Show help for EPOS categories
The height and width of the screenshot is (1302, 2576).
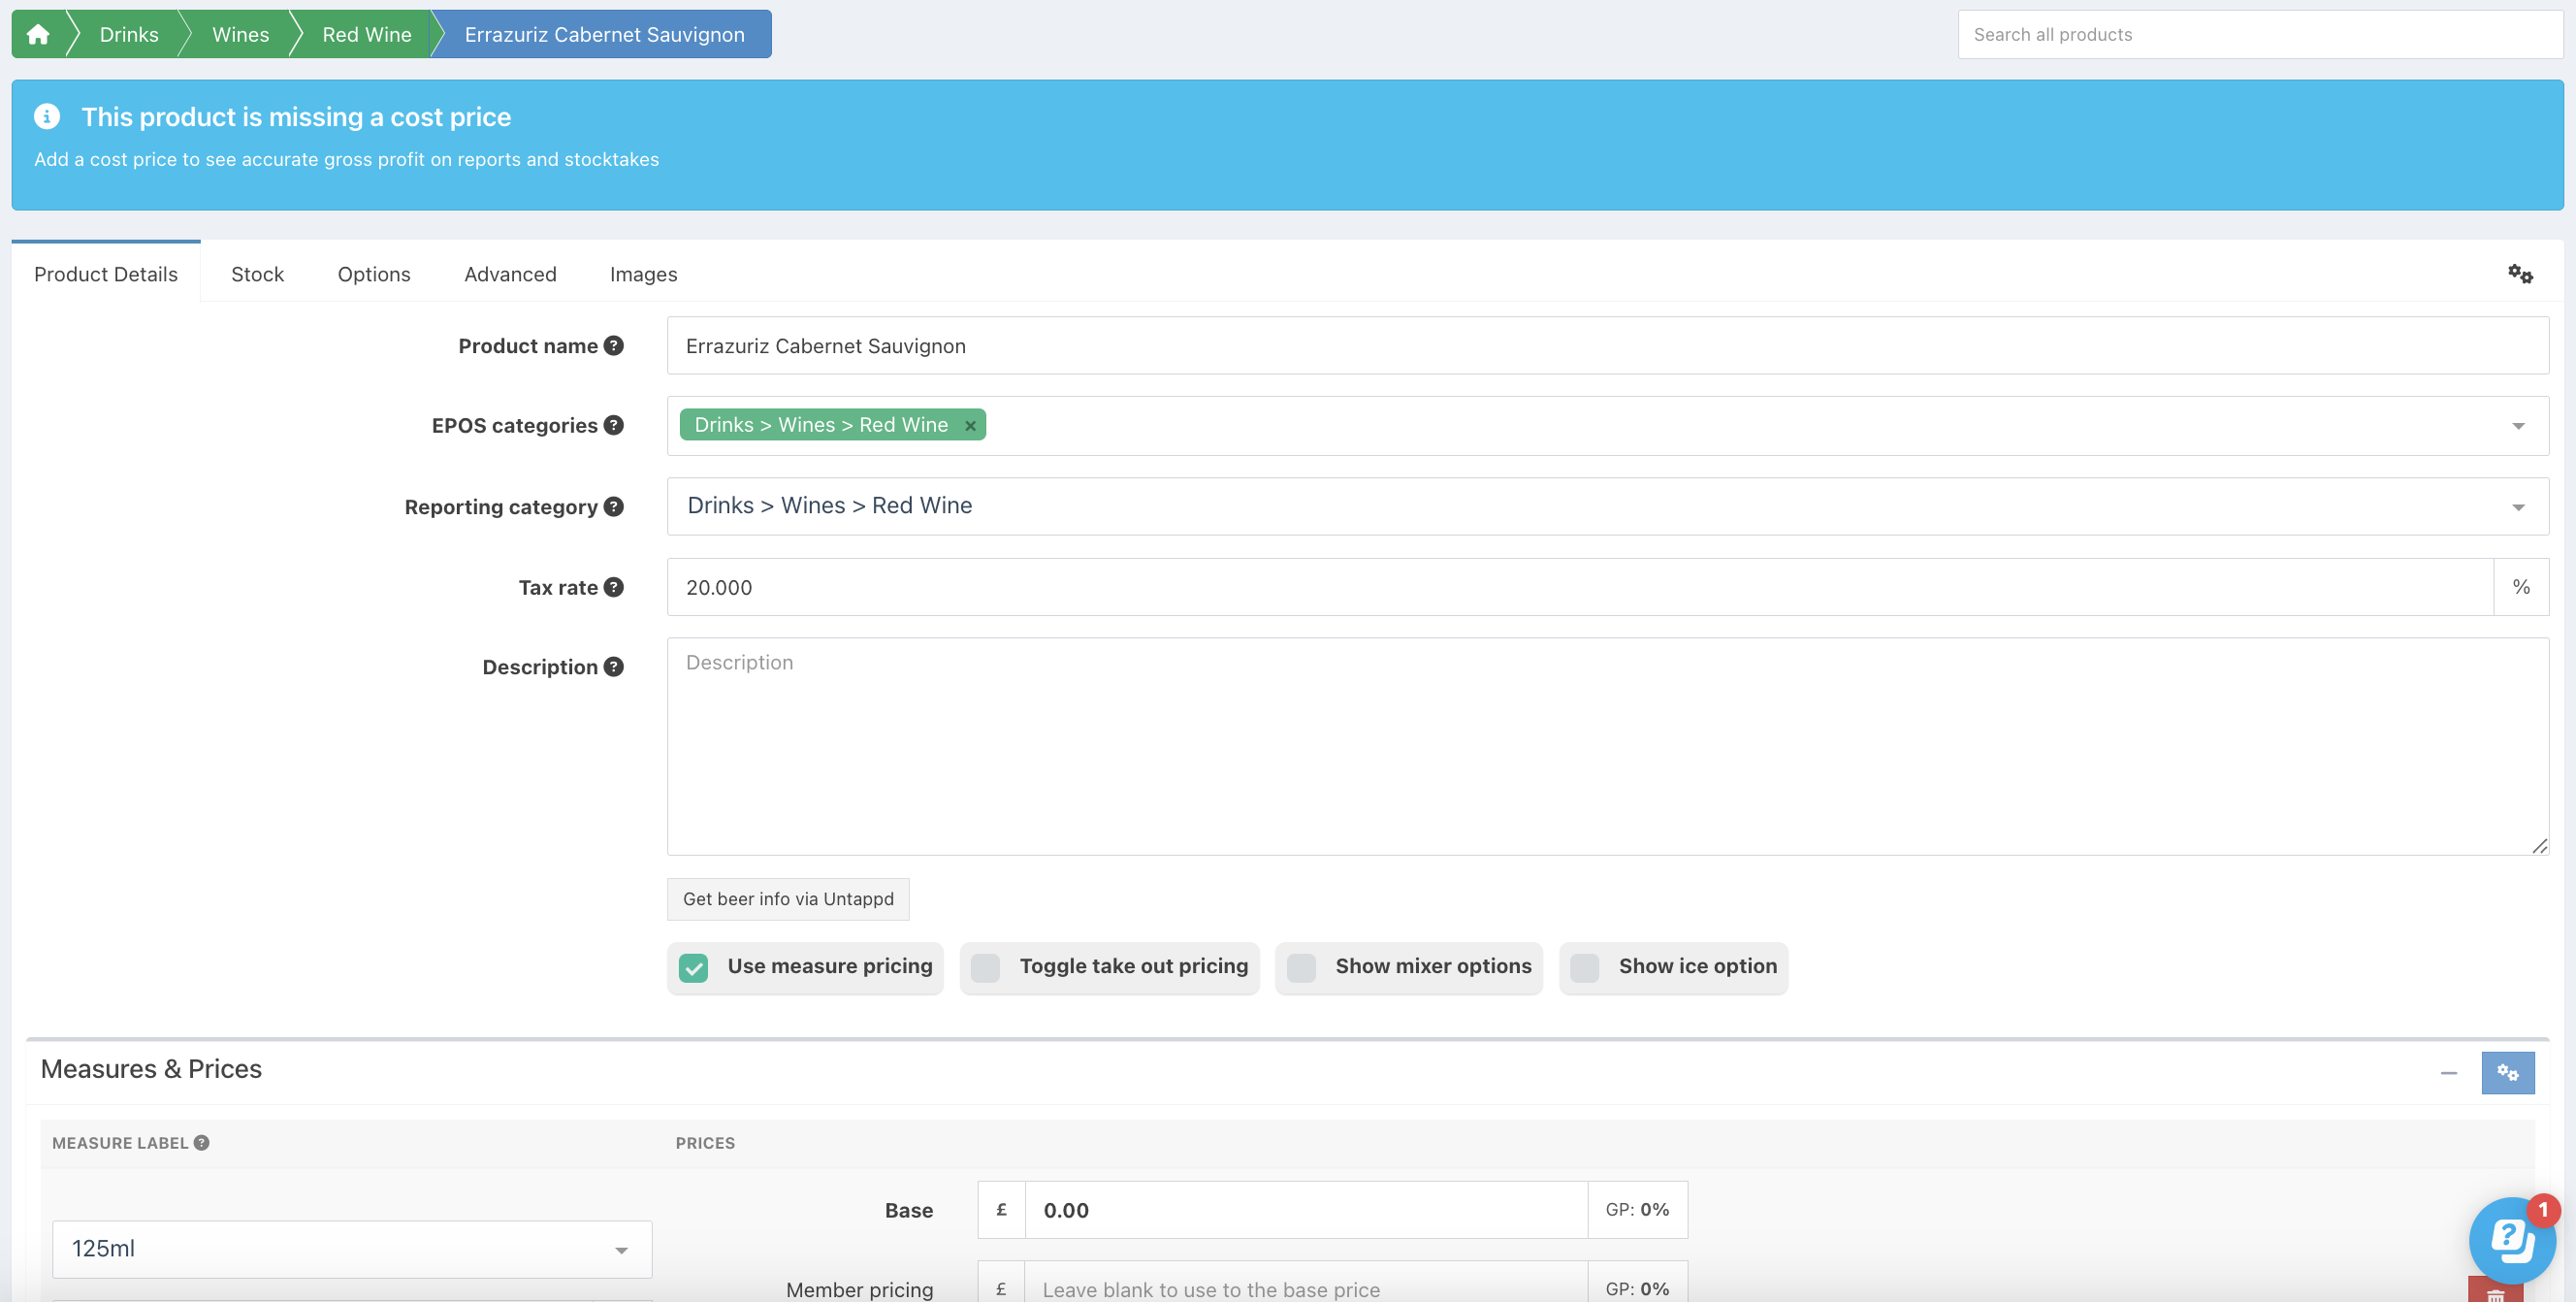pos(614,425)
